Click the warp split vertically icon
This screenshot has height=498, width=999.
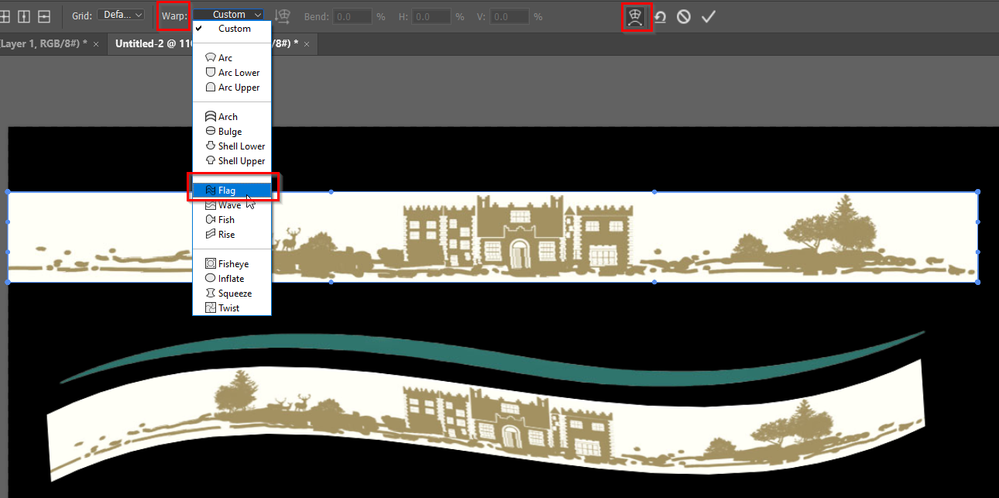tap(24, 17)
